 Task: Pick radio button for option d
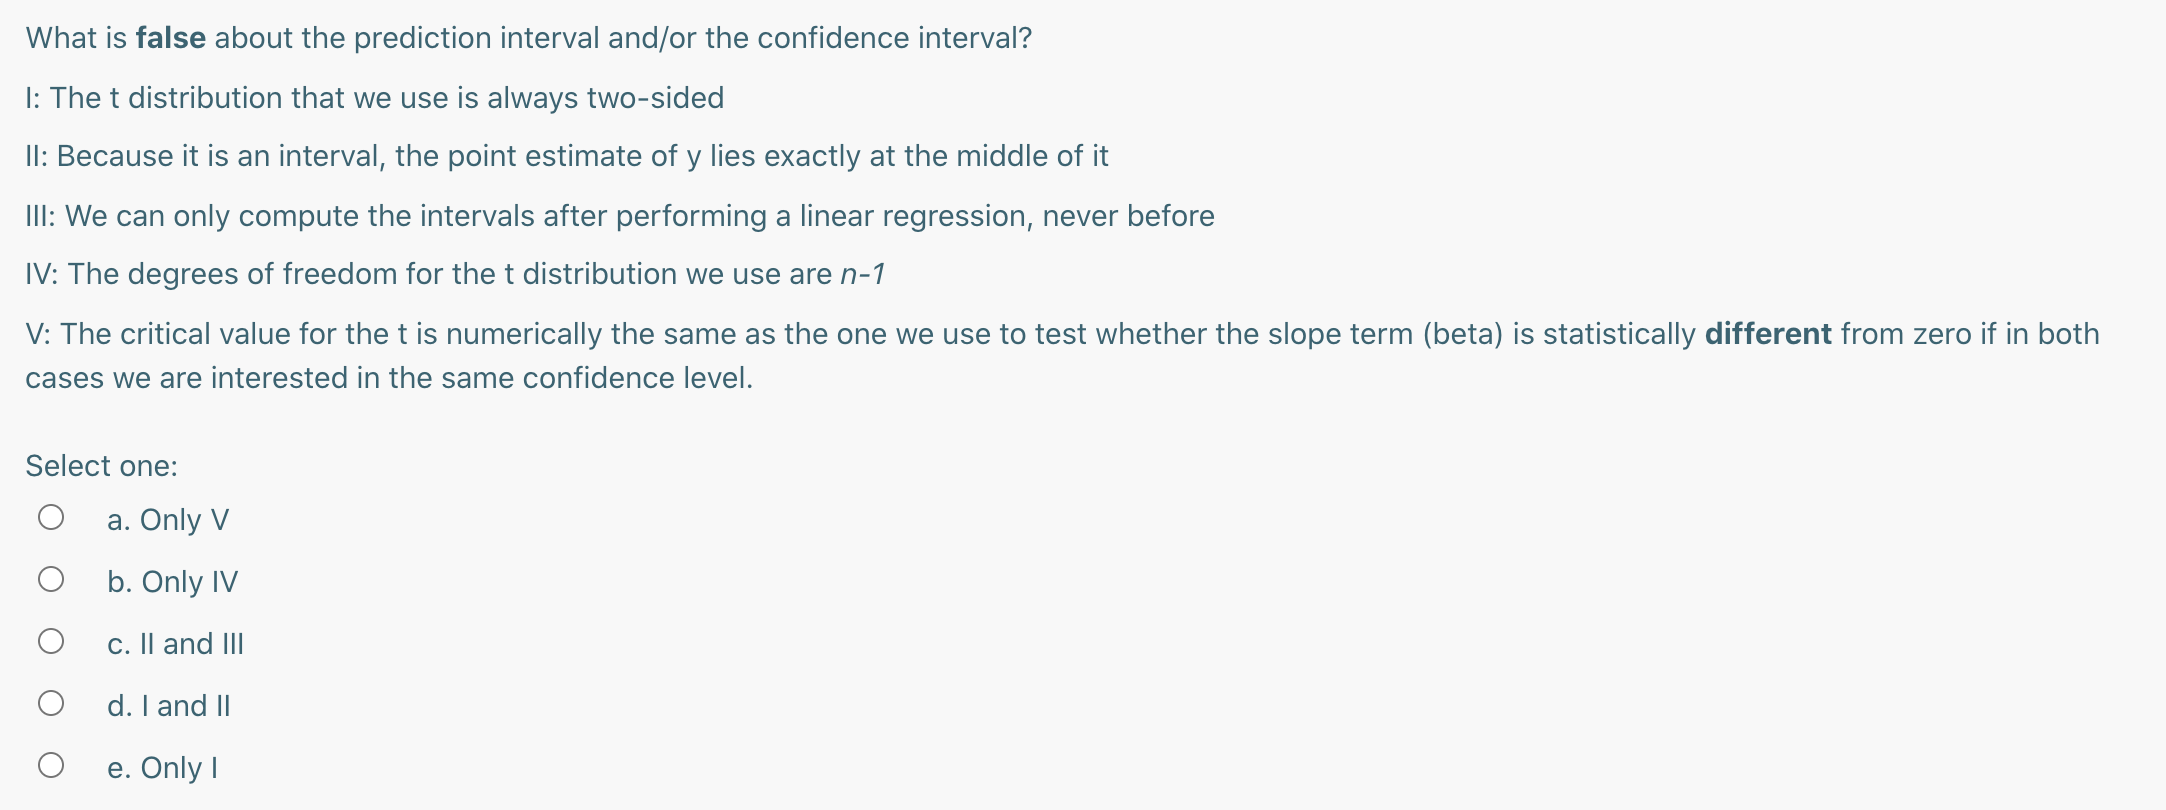(51, 704)
